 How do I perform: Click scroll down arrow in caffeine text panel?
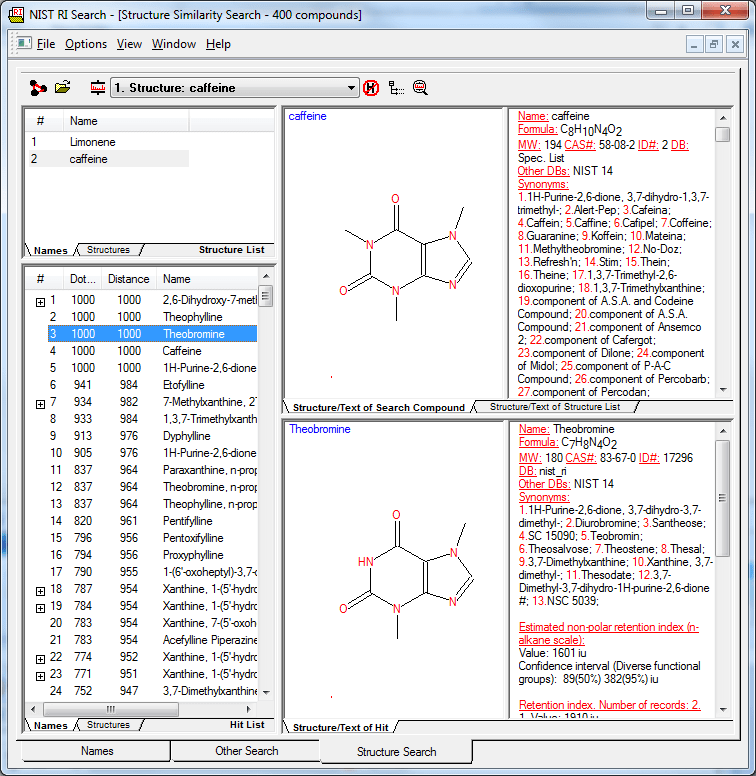(723, 390)
